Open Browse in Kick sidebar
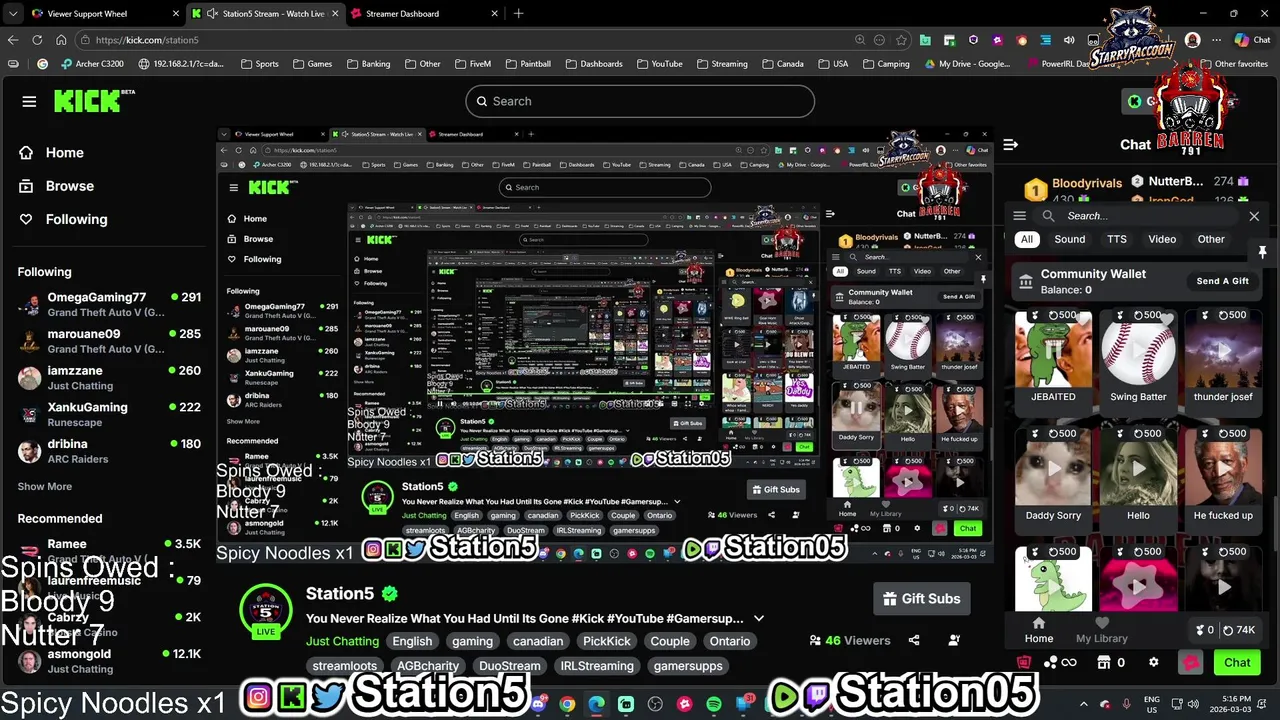This screenshot has width=1280, height=720. [57, 186]
